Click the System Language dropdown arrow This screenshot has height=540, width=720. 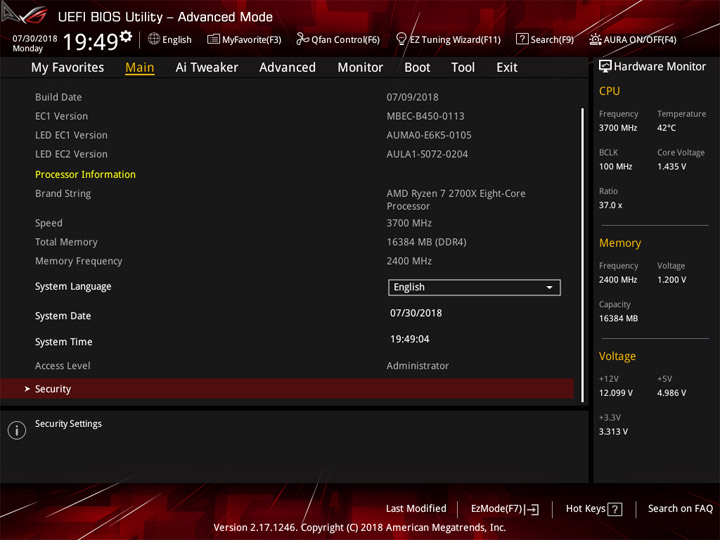tap(549, 287)
